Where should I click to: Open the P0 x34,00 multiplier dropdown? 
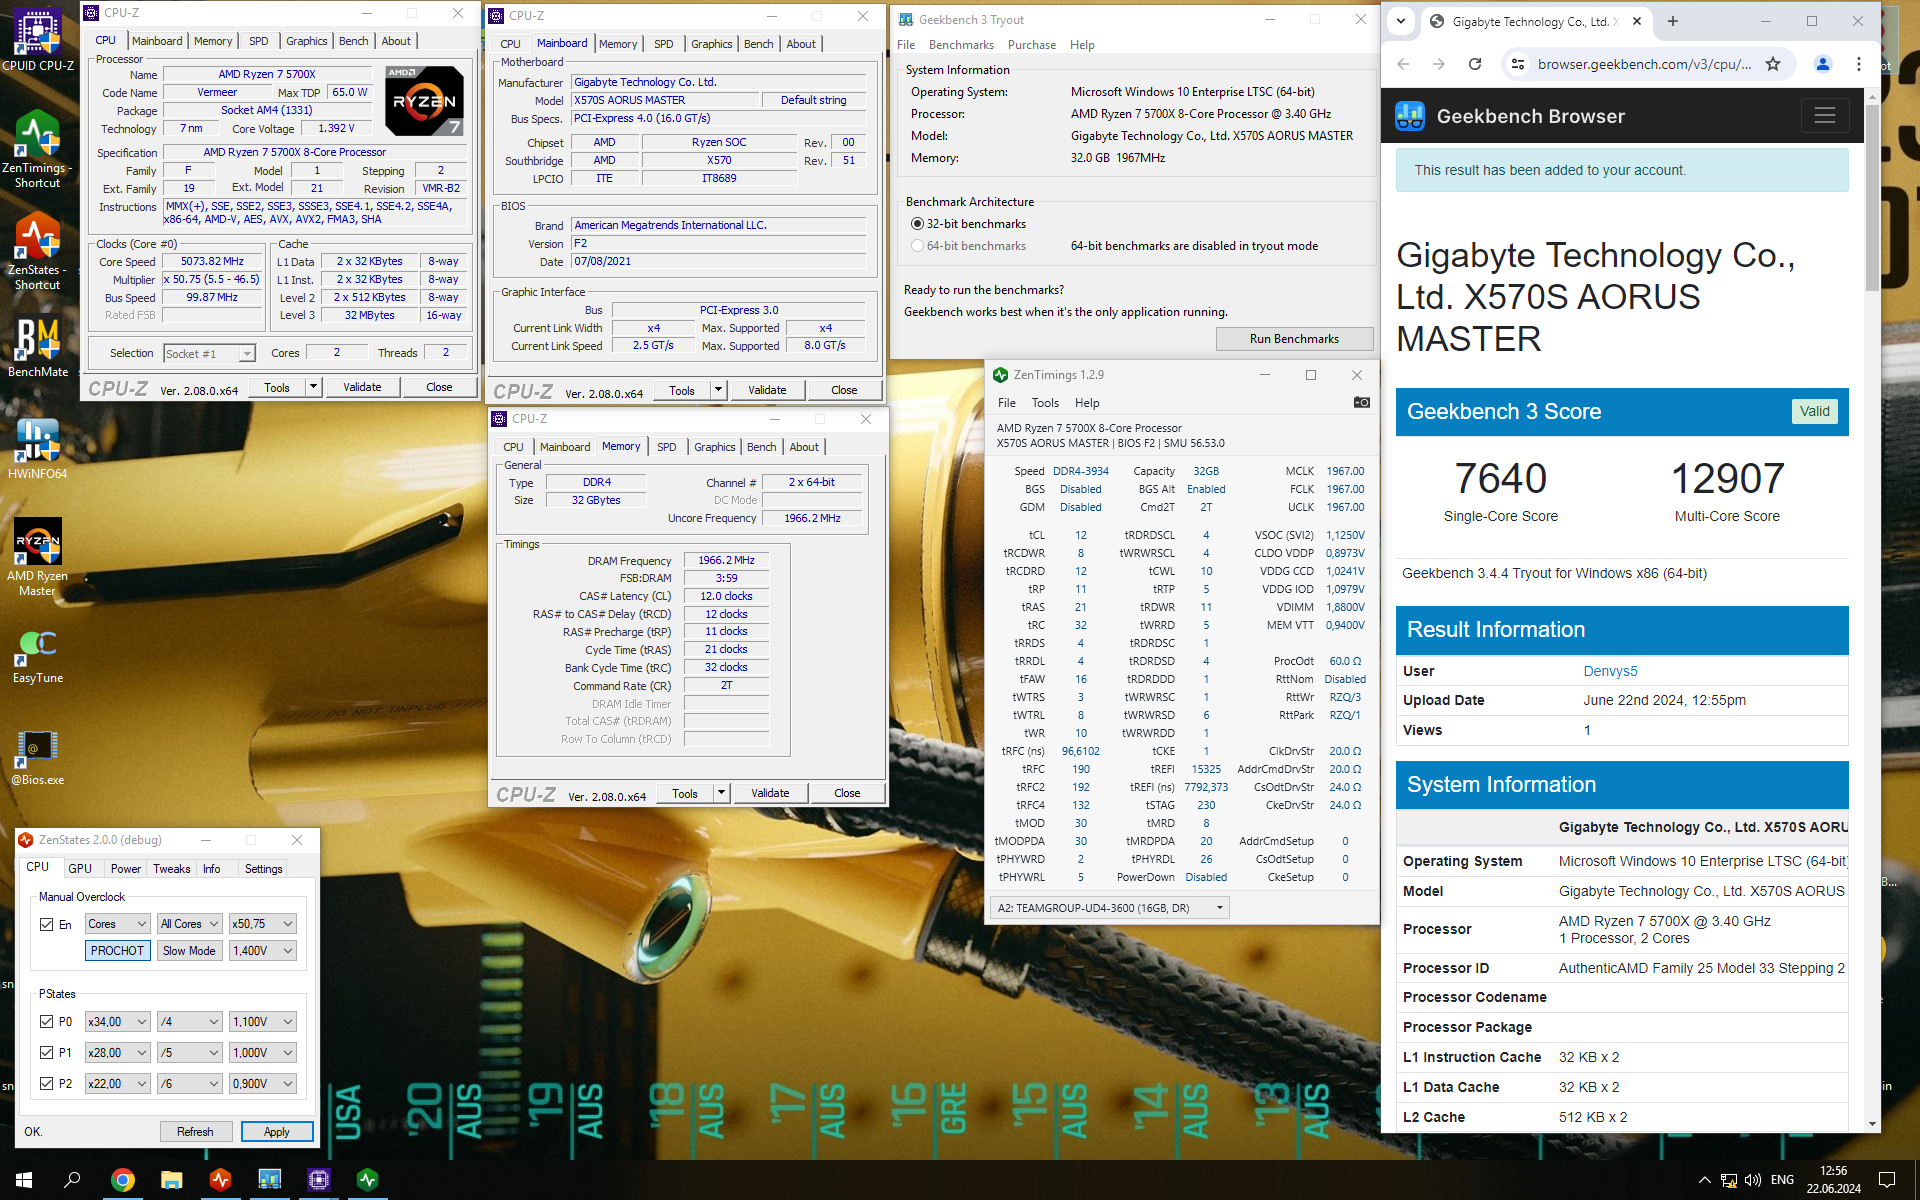point(117,1021)
